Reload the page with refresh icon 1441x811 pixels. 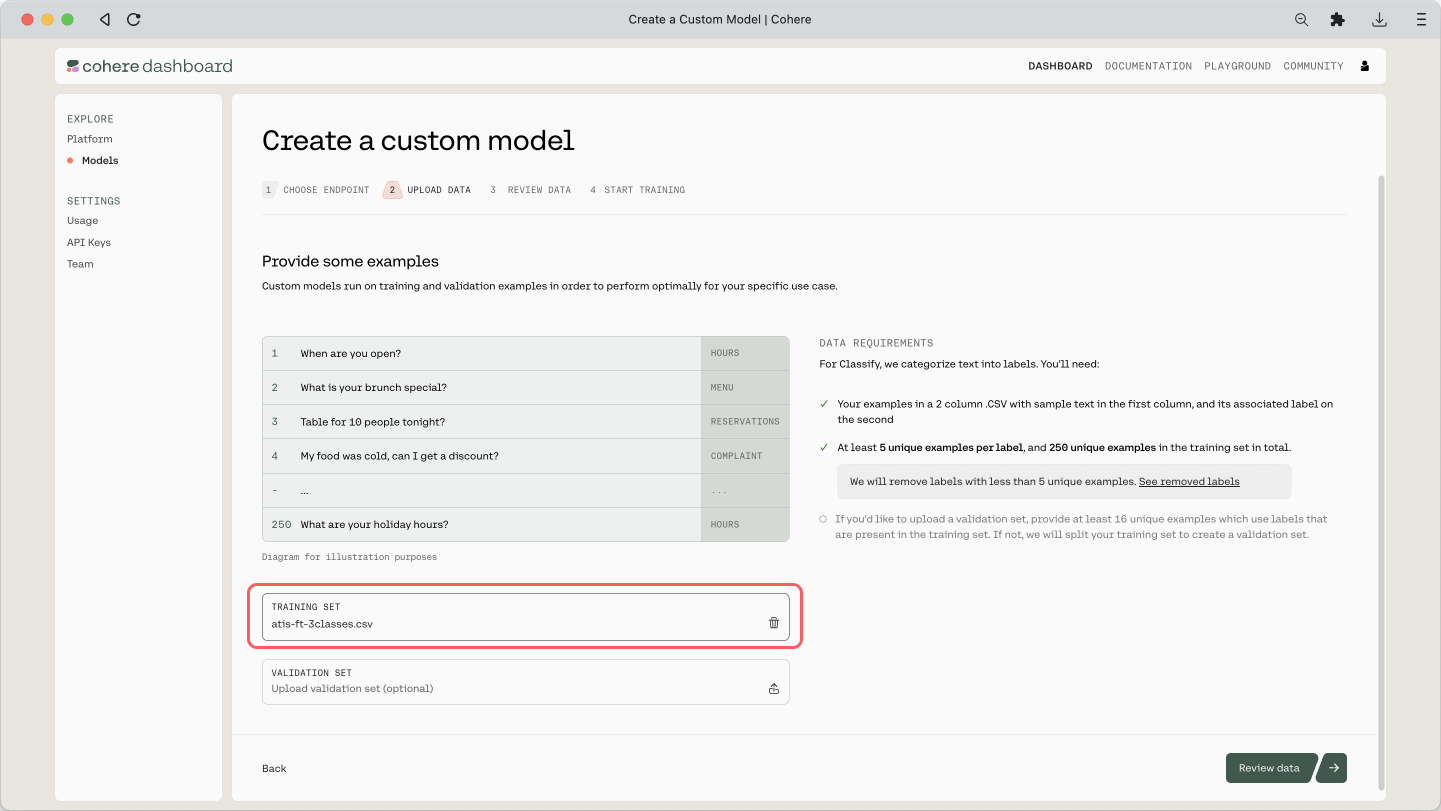pos(134,19)
